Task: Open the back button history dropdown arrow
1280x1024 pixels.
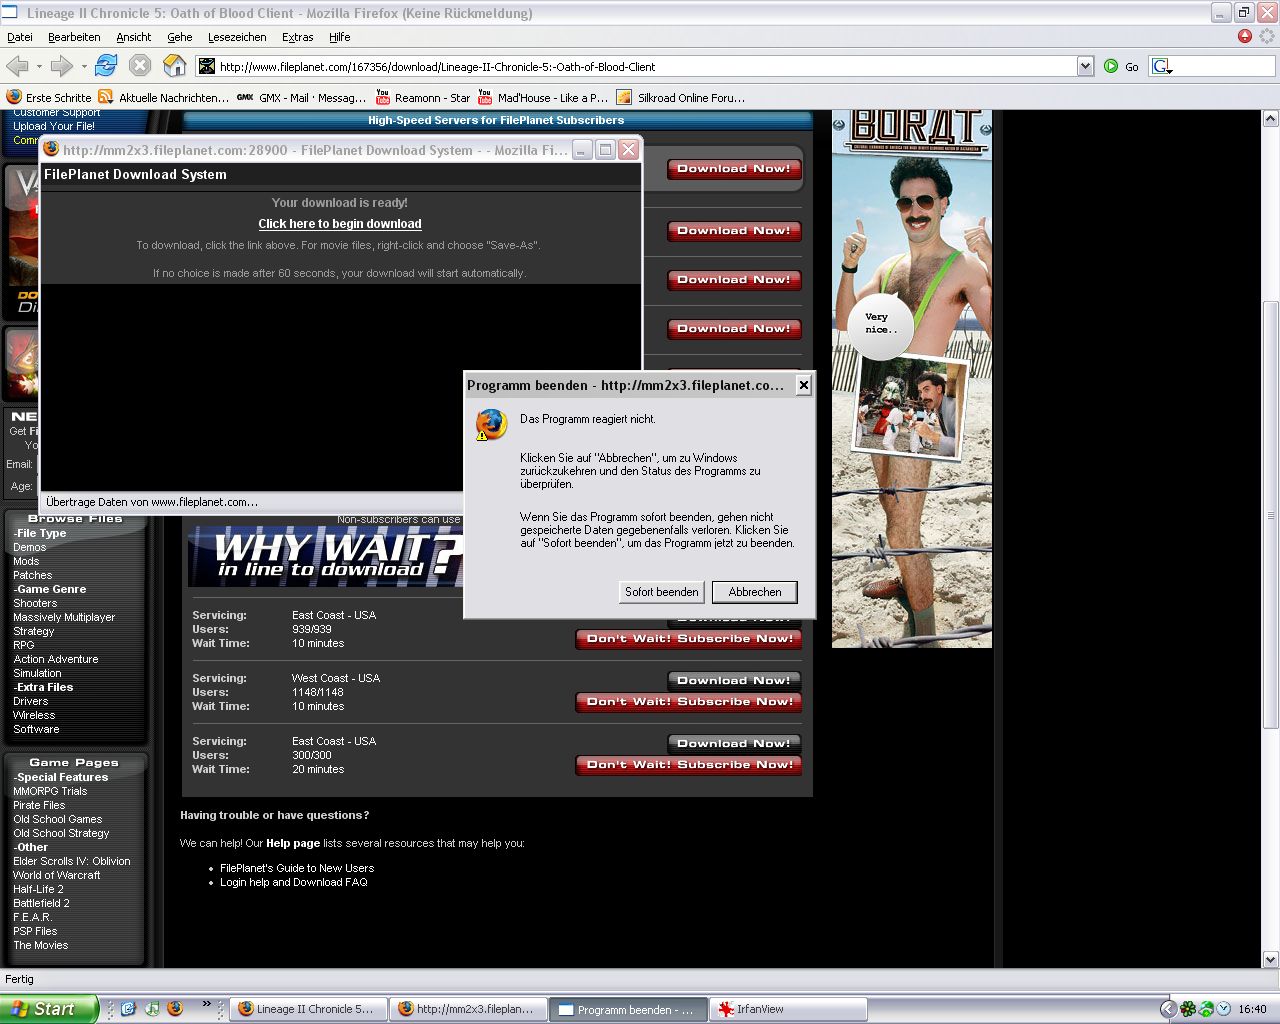Action: (39, 67)
